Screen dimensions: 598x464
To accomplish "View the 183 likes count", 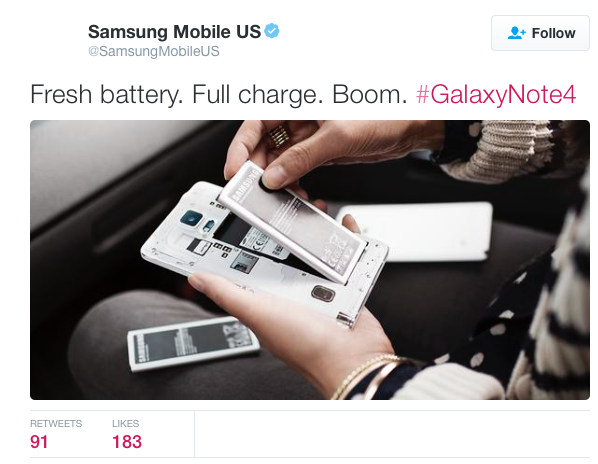I will 127,442.
